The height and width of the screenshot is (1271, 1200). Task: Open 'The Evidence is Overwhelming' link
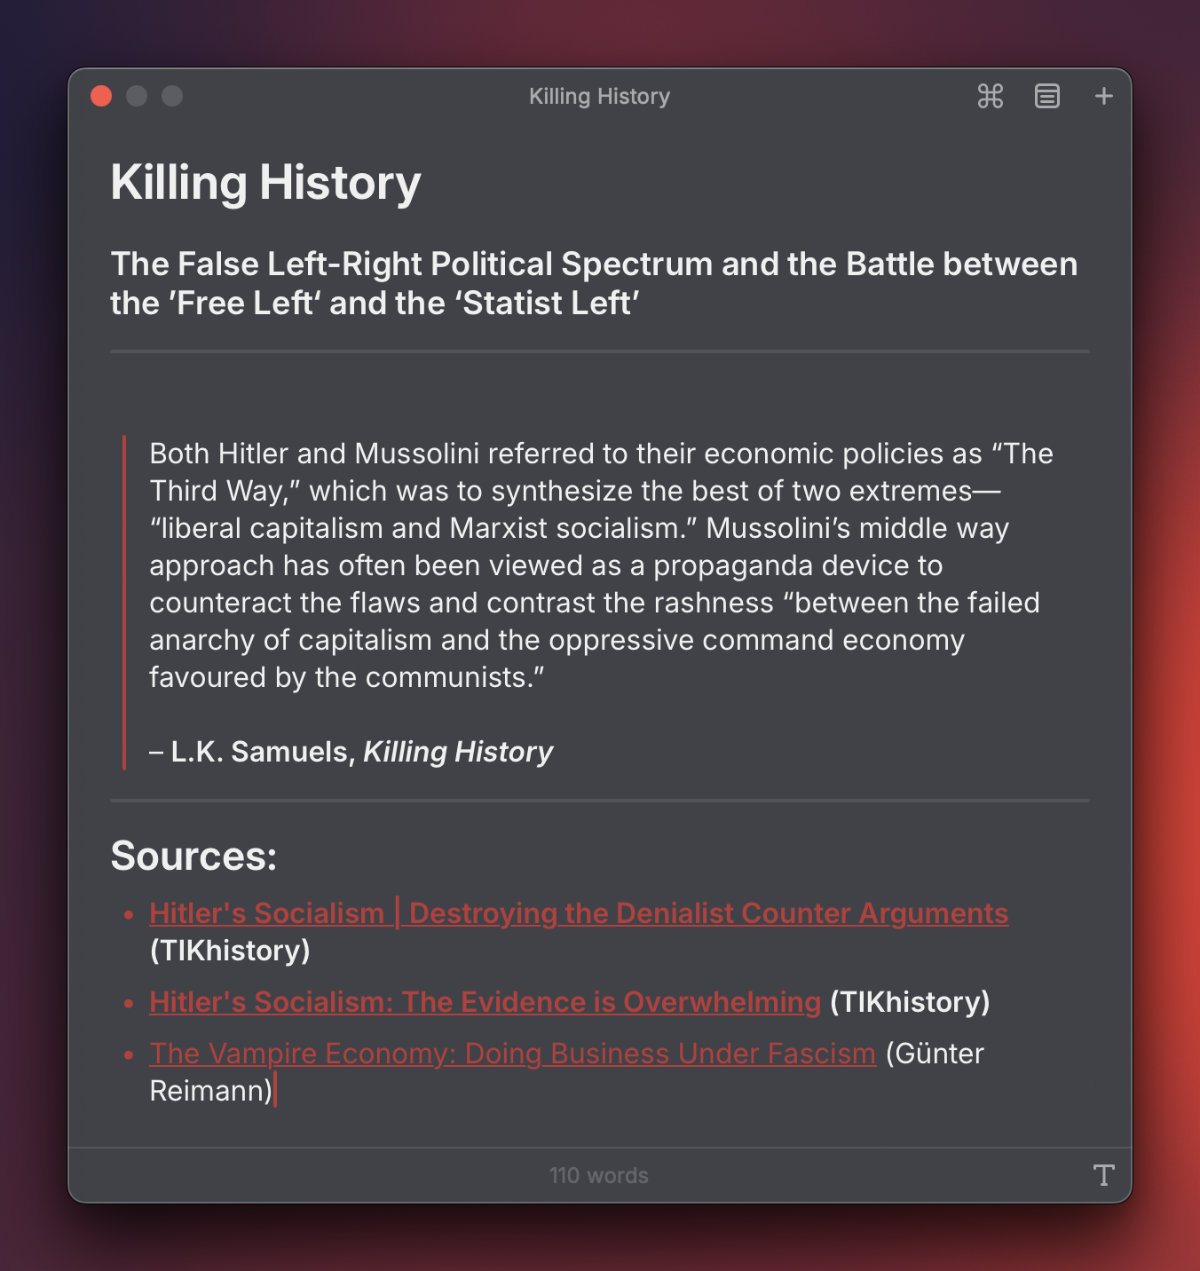(x=484, y=1002)
